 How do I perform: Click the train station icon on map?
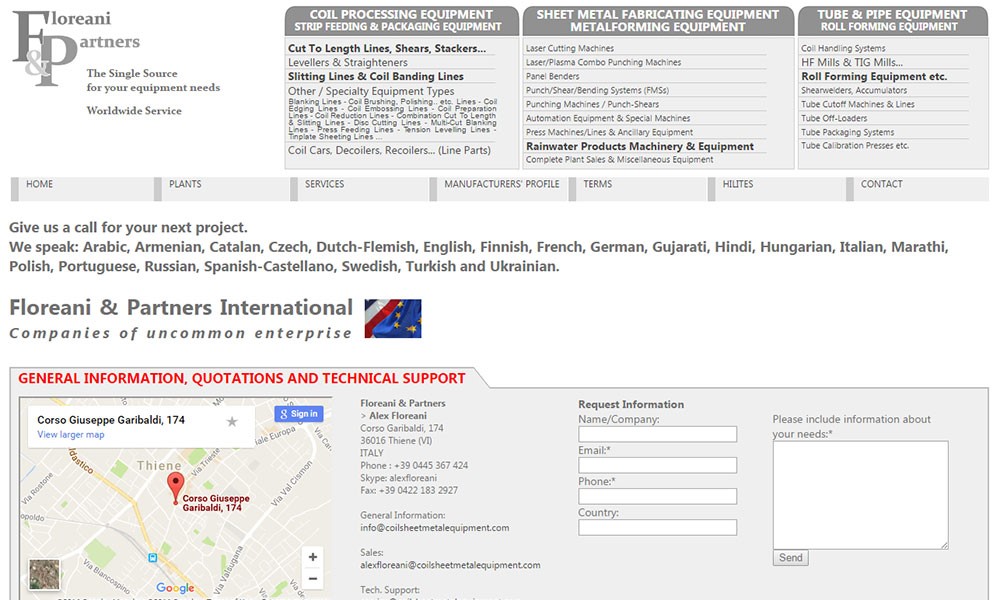point(152,558)
